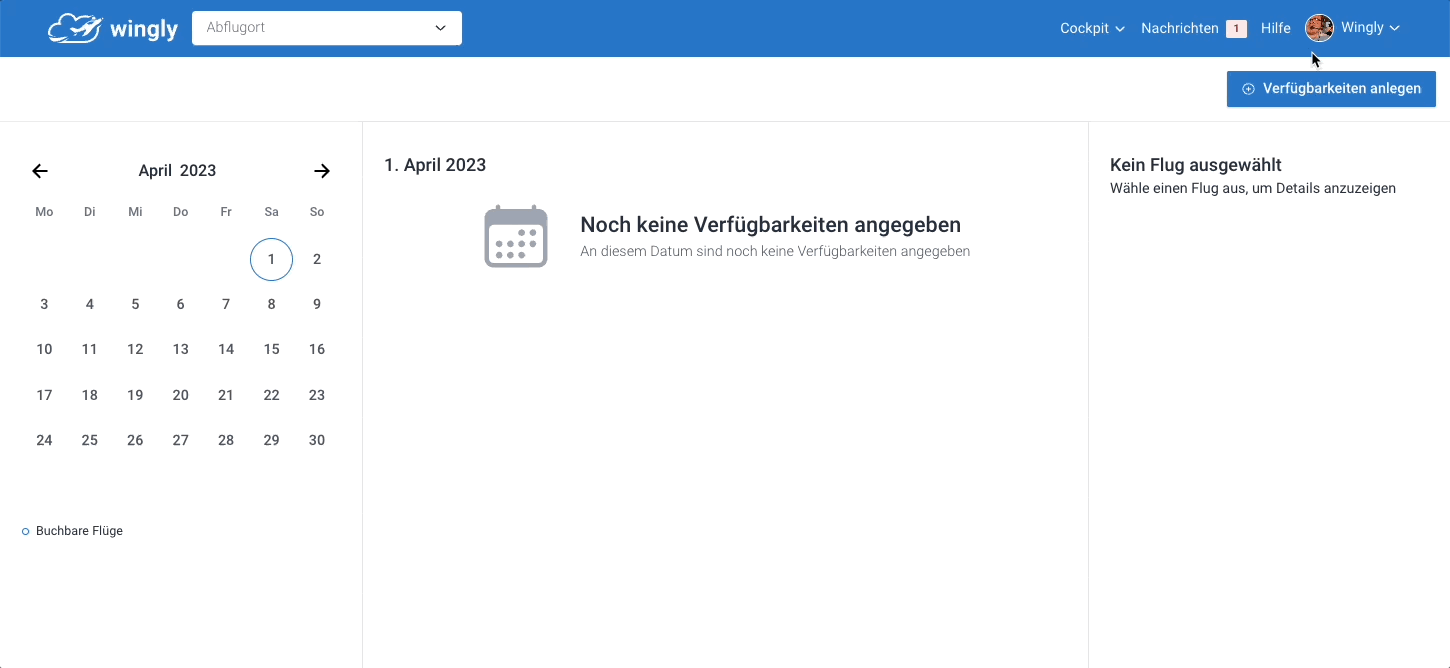Select April 12 in the calendar
1450x668 pixels.
tap(135, 349)
